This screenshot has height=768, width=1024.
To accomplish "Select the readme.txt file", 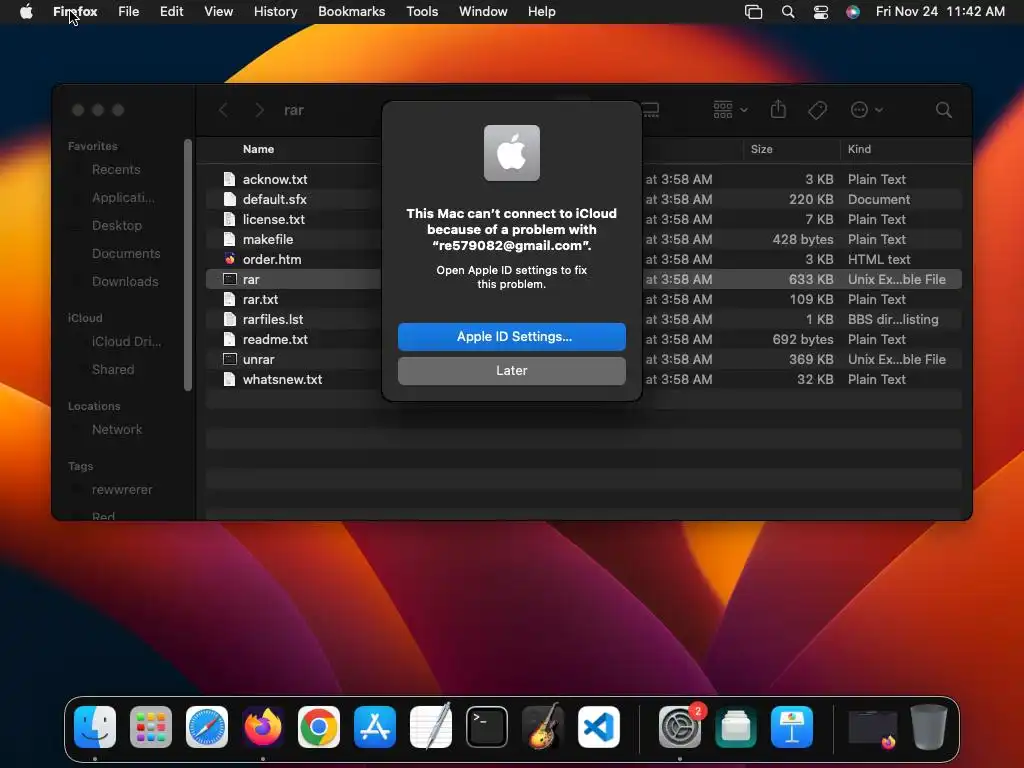I will (275, 339).
